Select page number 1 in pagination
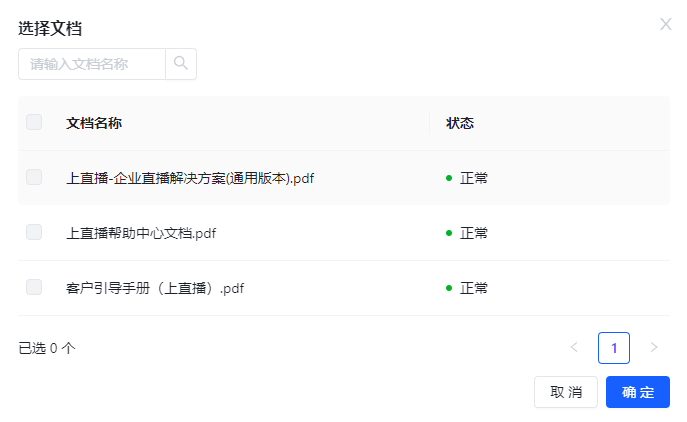Screen dimensions: 687x422 pyautogui.click(x=614, y=348)
